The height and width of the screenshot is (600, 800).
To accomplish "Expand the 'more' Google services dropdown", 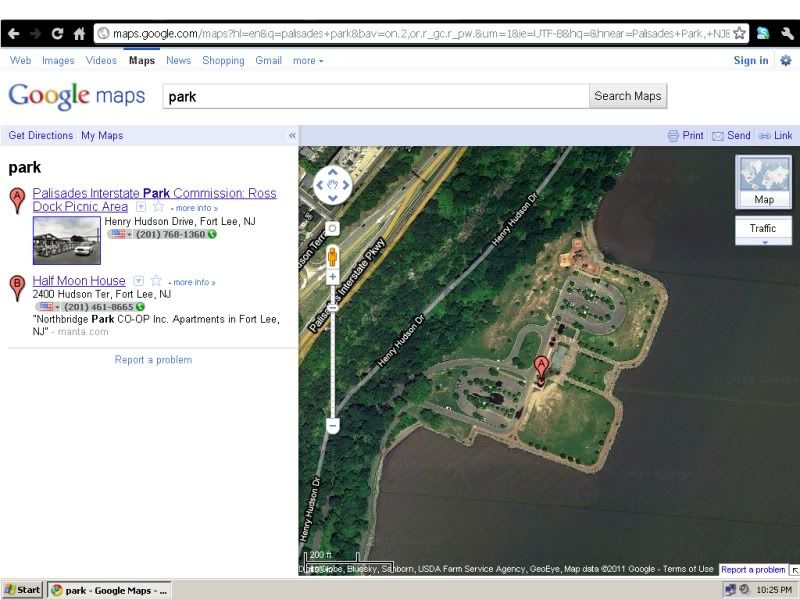I will [308, 60].
